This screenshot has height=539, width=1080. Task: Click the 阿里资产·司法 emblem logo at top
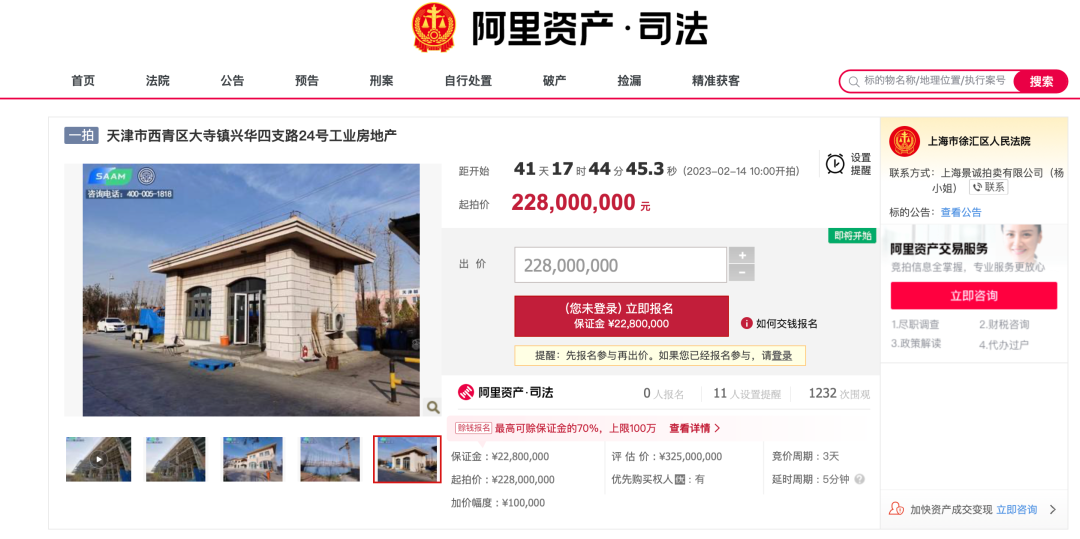tap(434, 28)
